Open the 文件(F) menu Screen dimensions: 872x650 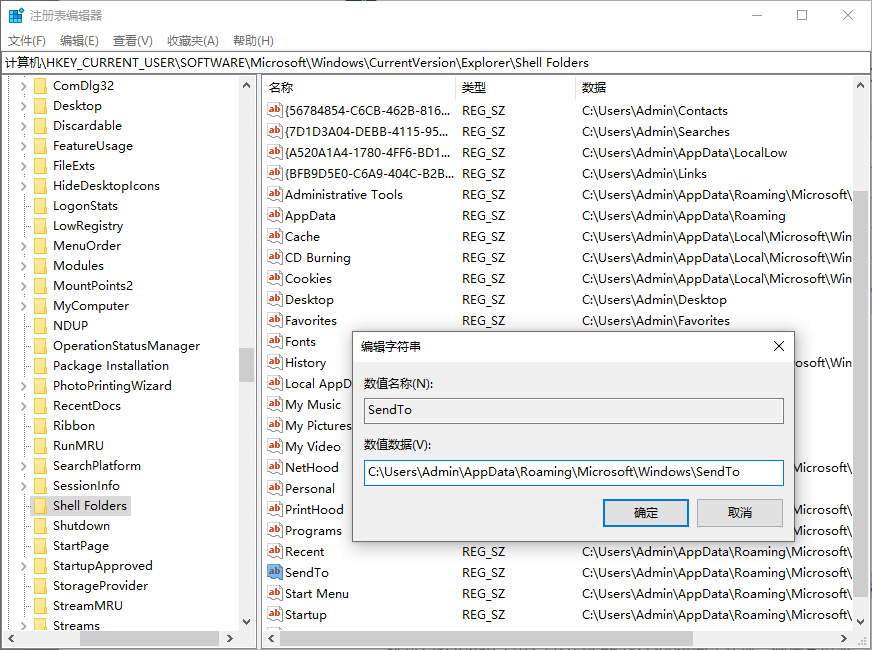(27, 41)
